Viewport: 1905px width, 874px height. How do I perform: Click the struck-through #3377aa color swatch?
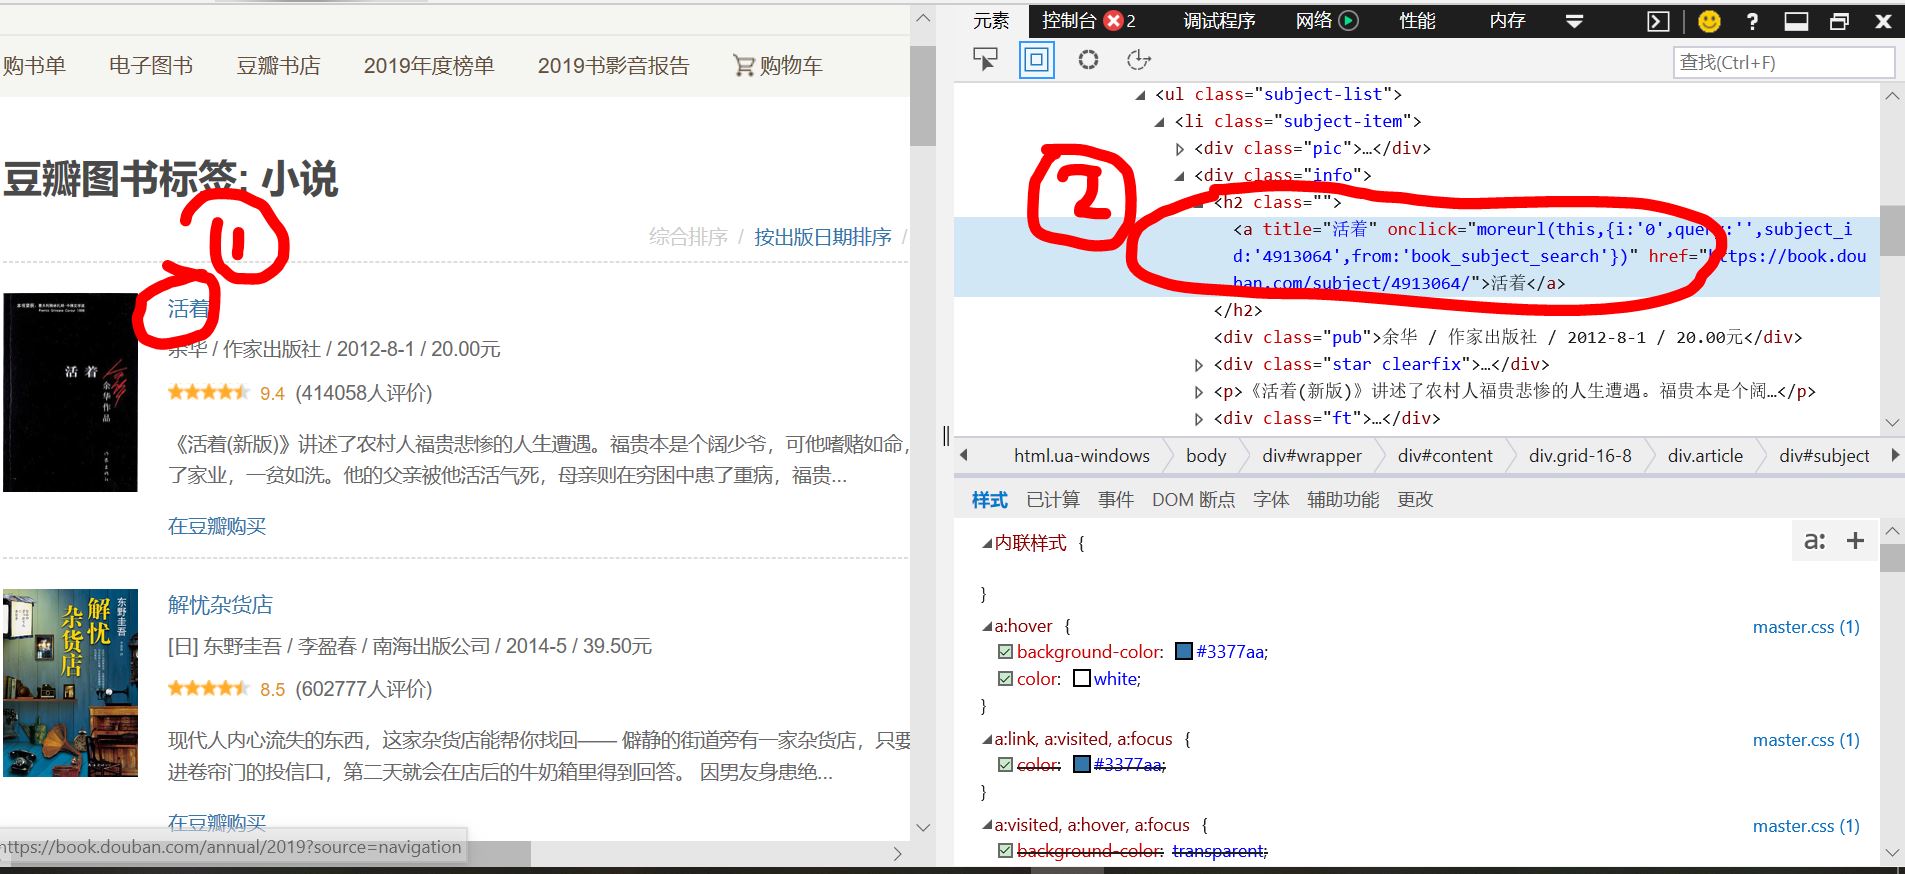(1082, 765)
